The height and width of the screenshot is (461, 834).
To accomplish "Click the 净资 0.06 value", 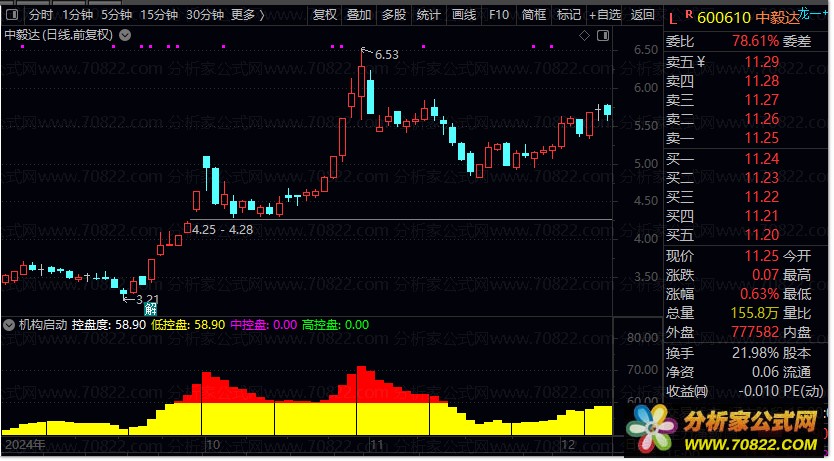I will click(x=765, y=372).
